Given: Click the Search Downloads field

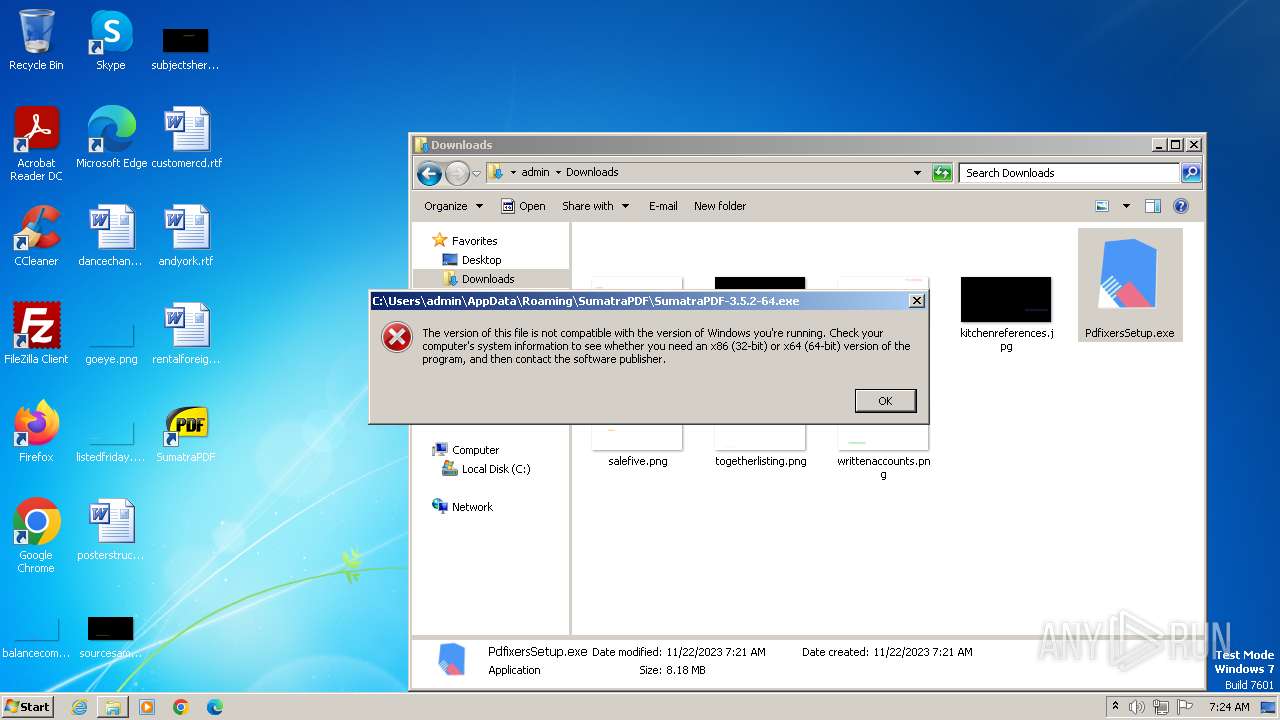Looking at the screenshot, I should [1069, 173].
